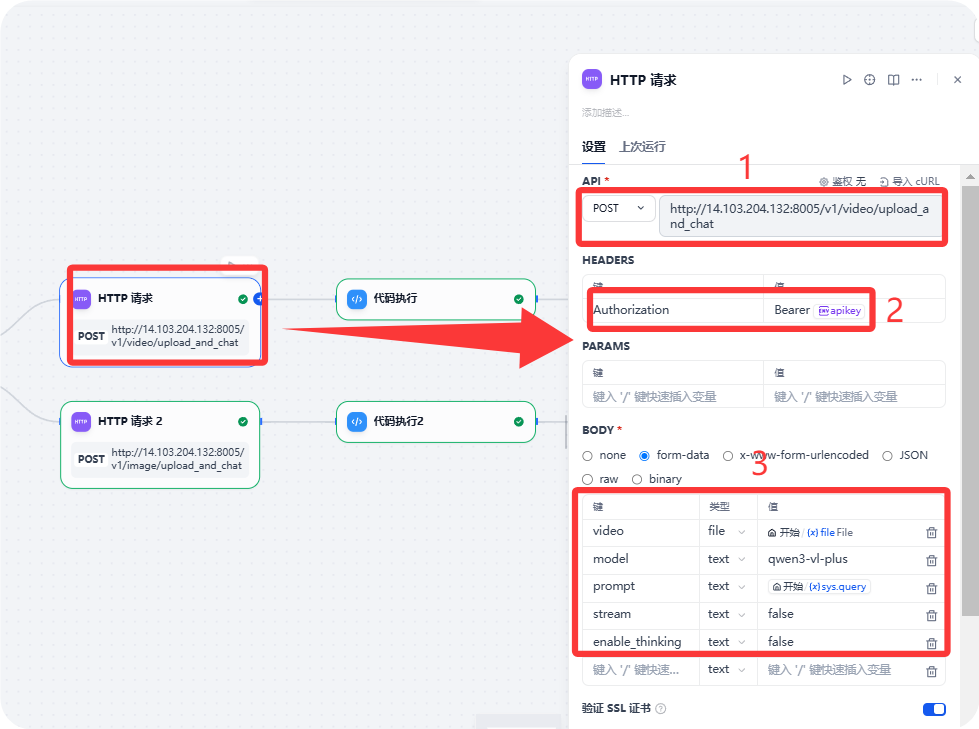This screenshot has height=729, width=979.
Task: Click the SSL certificate help question icon
Action: tap(661, 708)
